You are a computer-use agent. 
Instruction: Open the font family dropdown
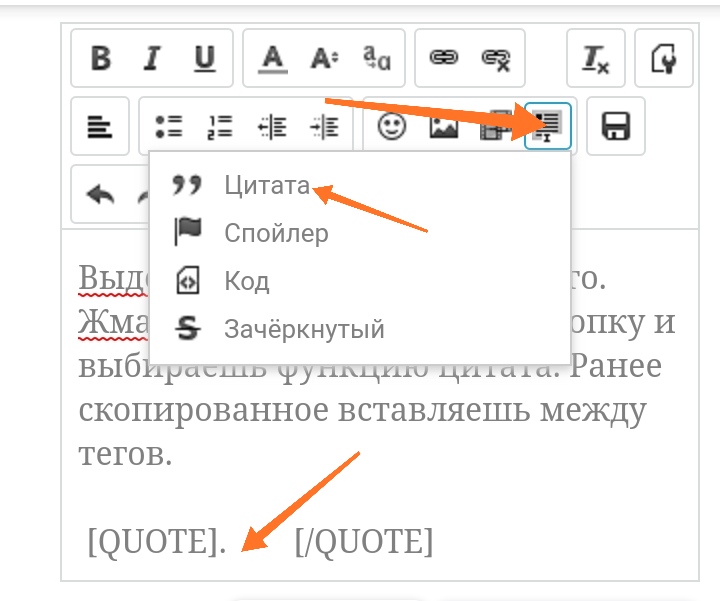point(376,59)
